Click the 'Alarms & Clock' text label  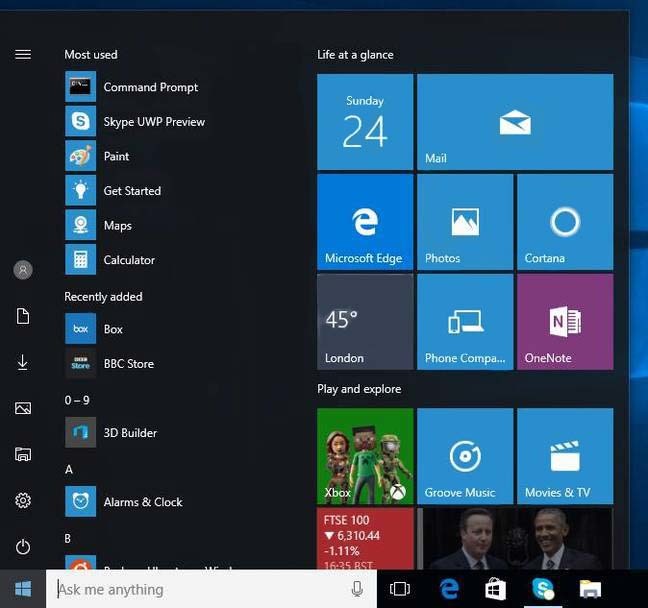(143, 502)
